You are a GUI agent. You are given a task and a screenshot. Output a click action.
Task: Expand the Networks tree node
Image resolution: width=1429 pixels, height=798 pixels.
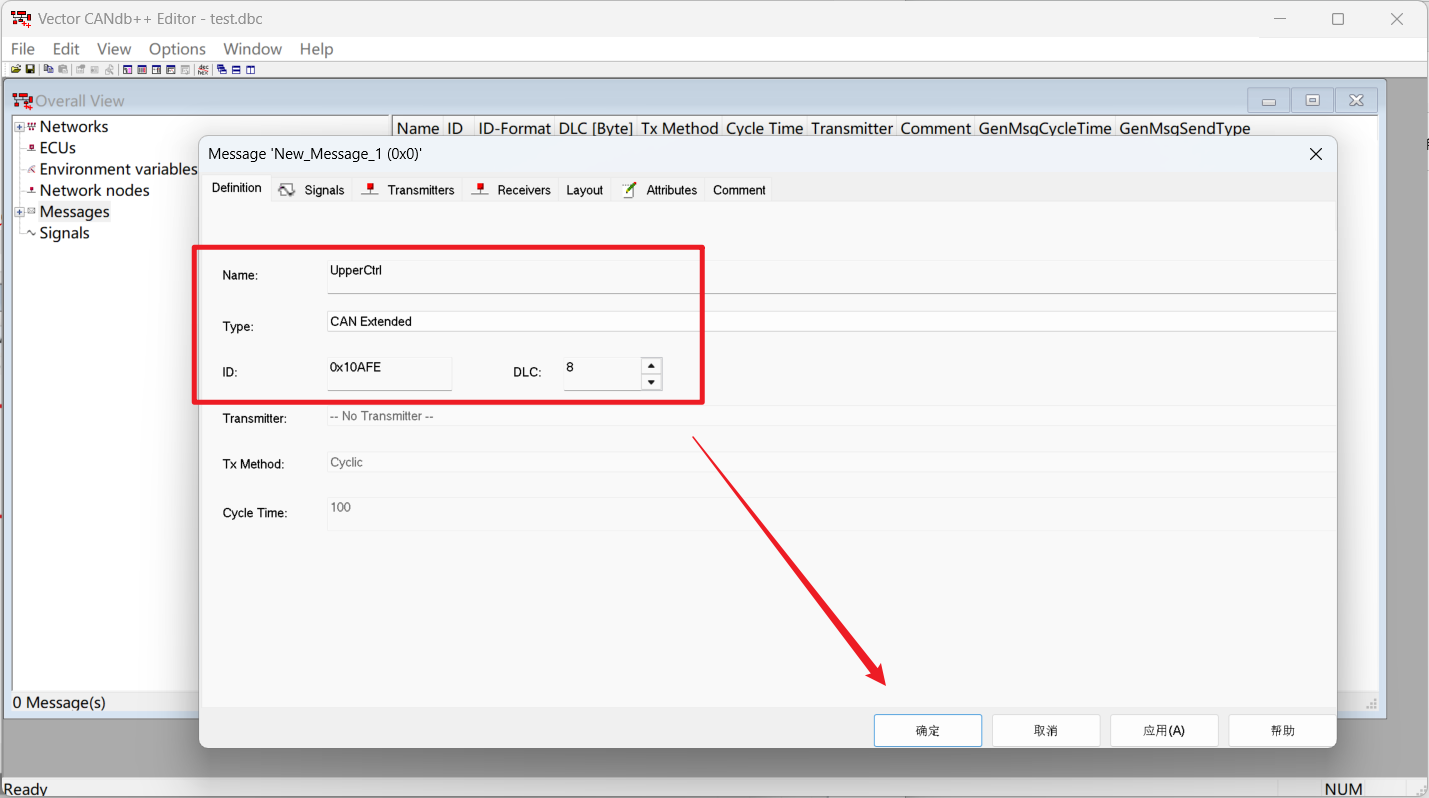point(19,127)
